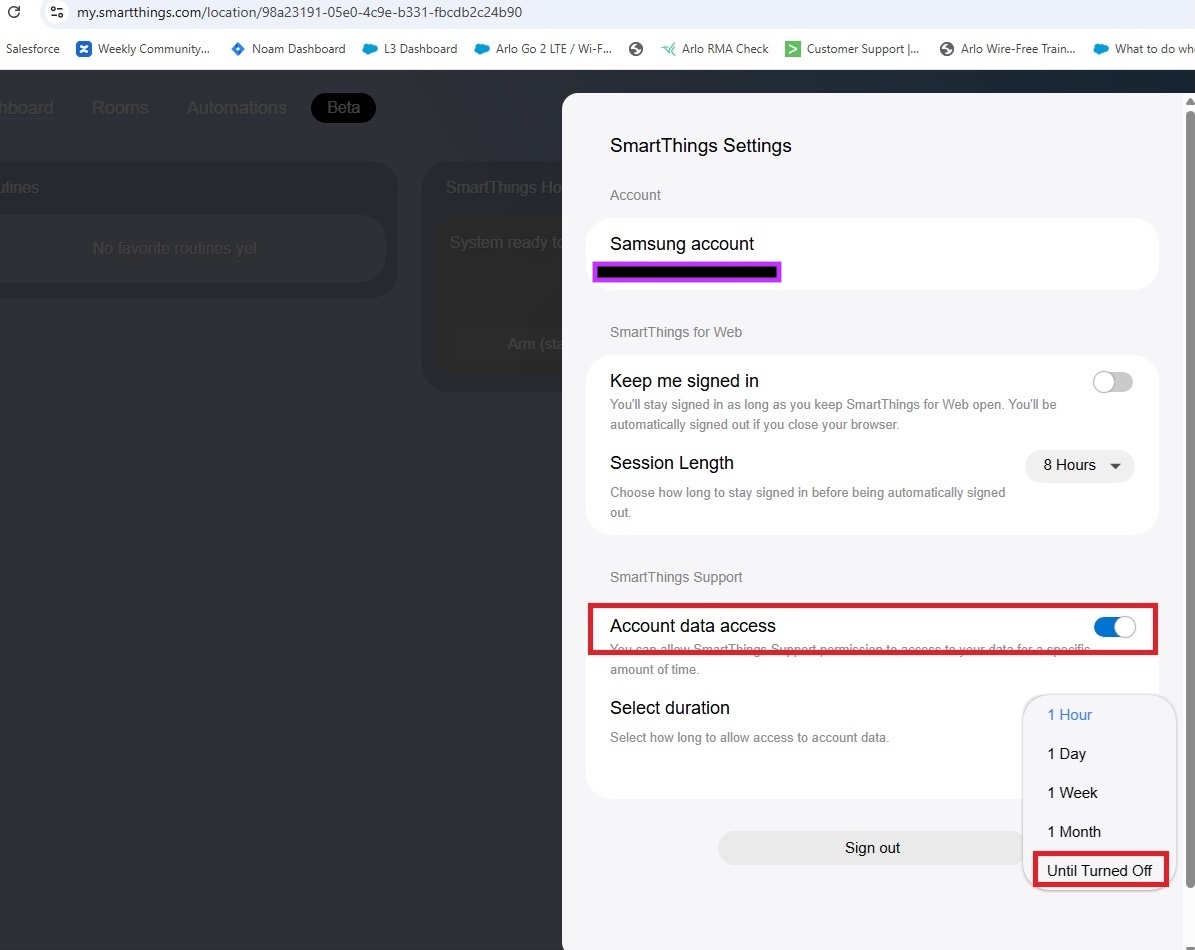Open the Noam Dashboard bookmark

[288, 49]
